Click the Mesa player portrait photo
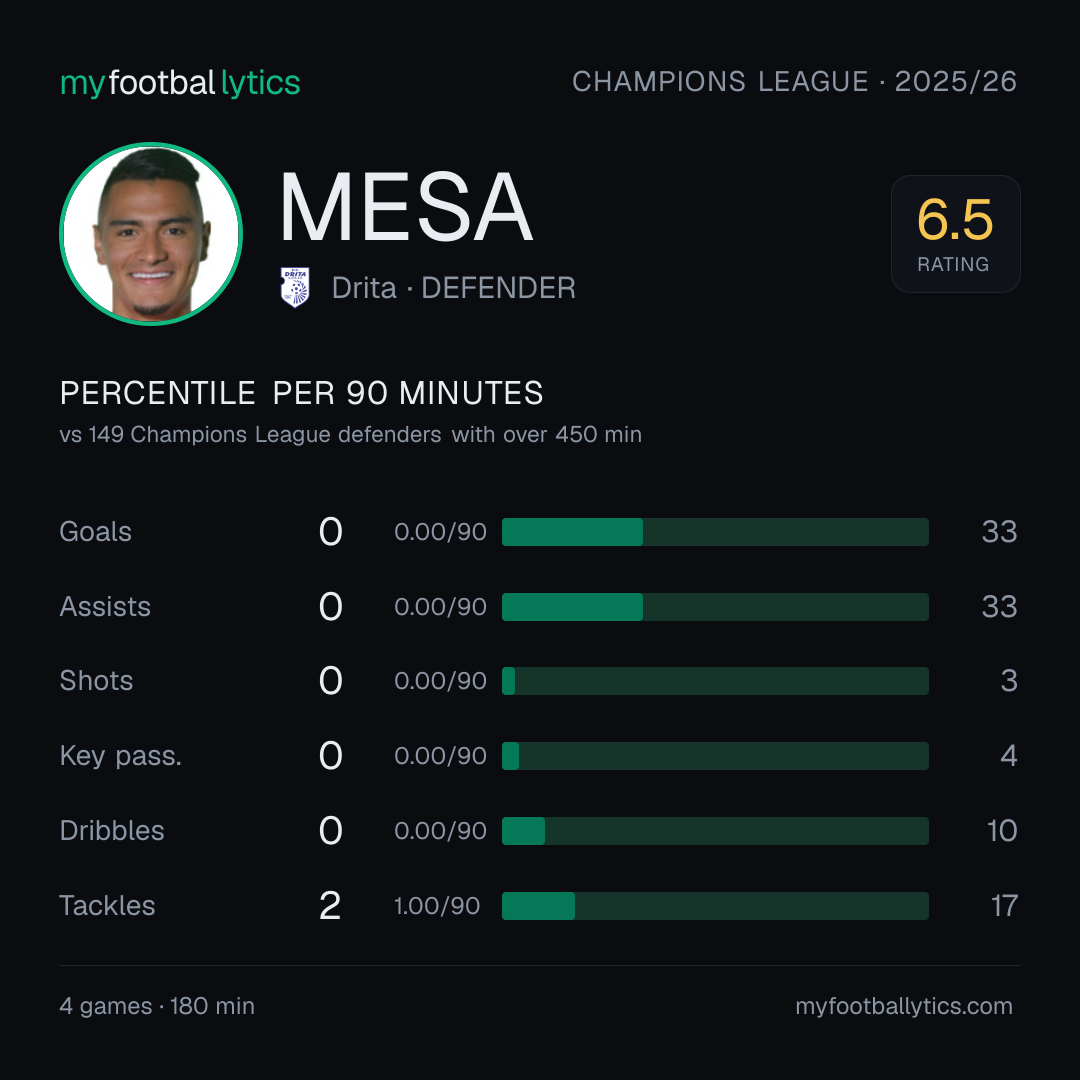The image size is (1080, 1080). tap(151, 233)
